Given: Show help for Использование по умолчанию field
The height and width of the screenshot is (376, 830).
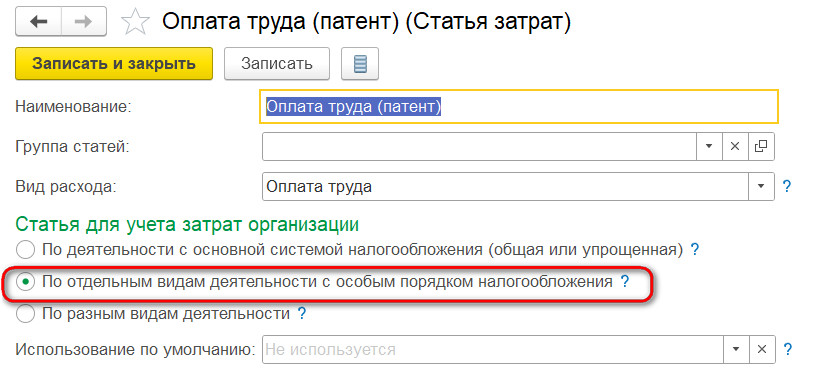Looking at the screenshot, I should point(788,350).
